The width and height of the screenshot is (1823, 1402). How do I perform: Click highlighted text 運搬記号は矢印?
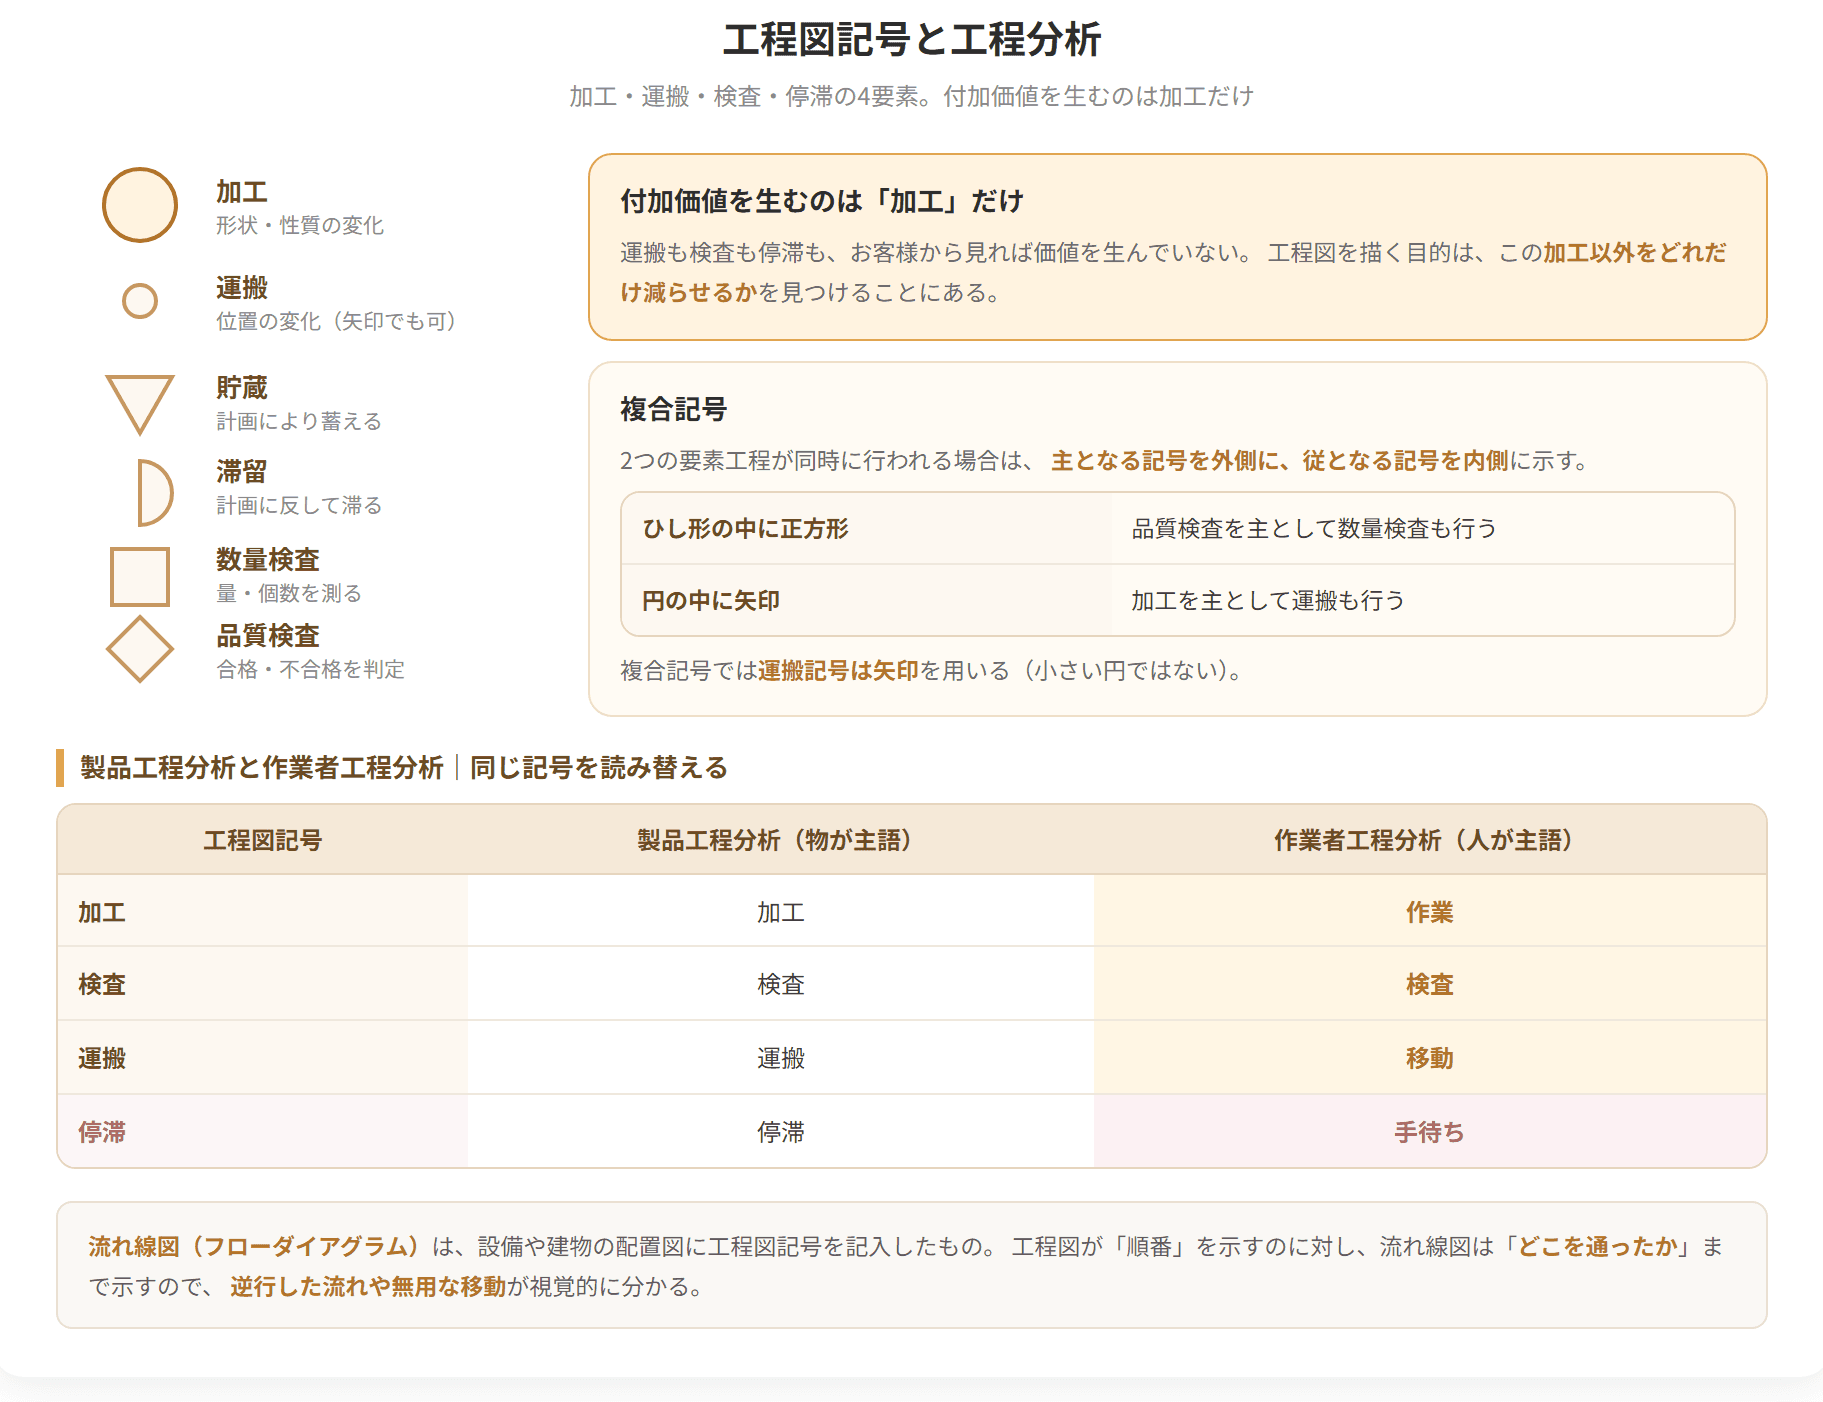[838, 670]
